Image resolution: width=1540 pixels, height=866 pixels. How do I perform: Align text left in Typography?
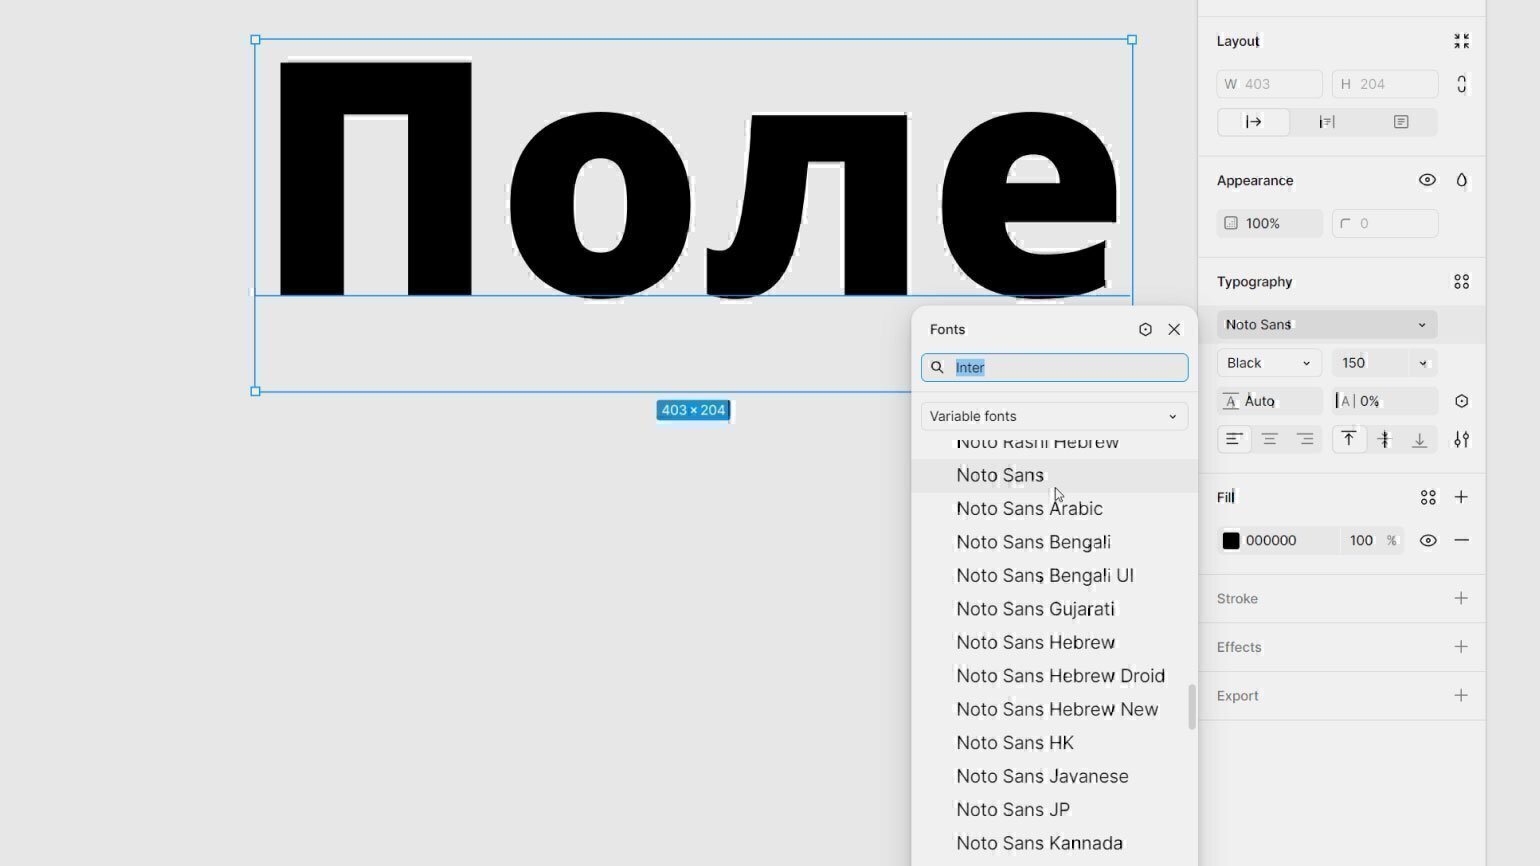(x=1234, y=439)
